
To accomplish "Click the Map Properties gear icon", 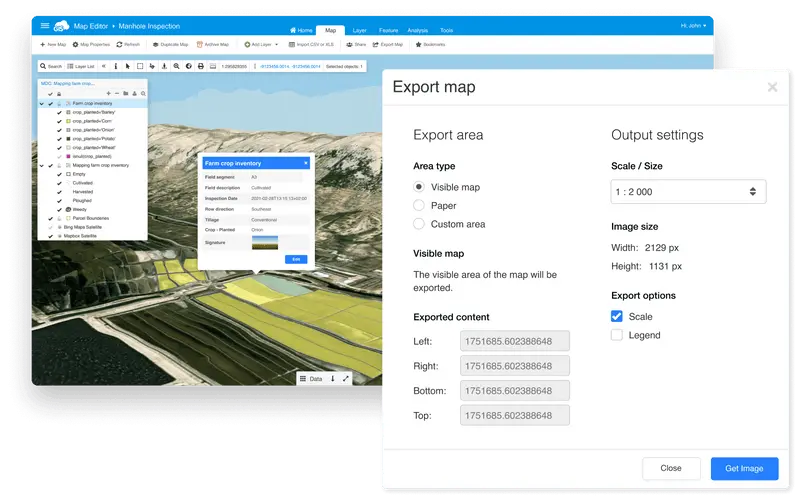I will (76, 45).
